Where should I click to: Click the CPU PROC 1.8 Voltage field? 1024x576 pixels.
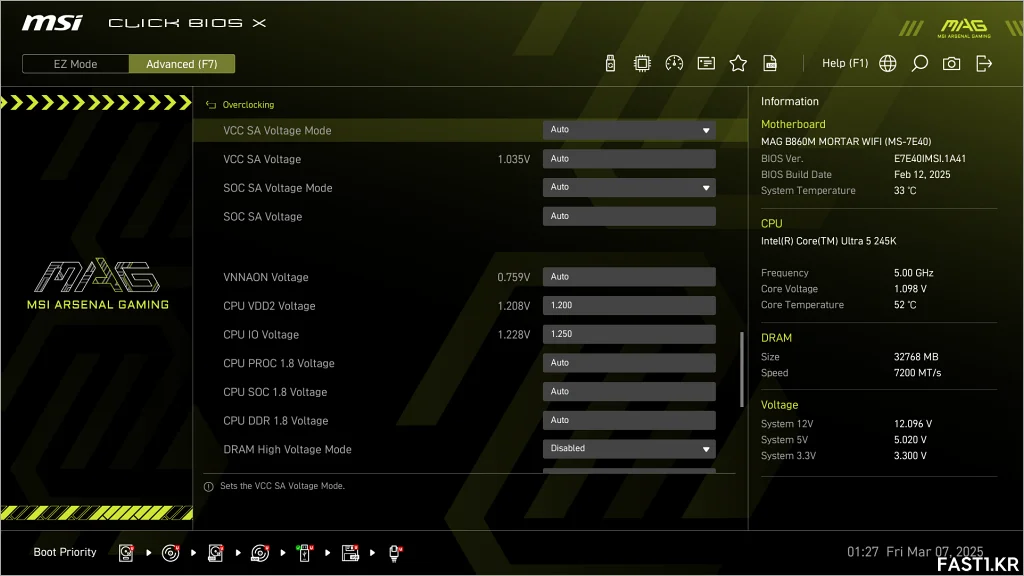click(x=629, y=363)
